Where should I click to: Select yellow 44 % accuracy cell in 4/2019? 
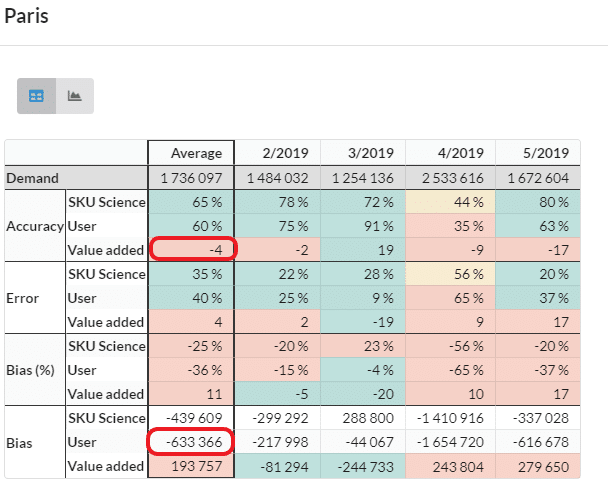coord(449,202)
